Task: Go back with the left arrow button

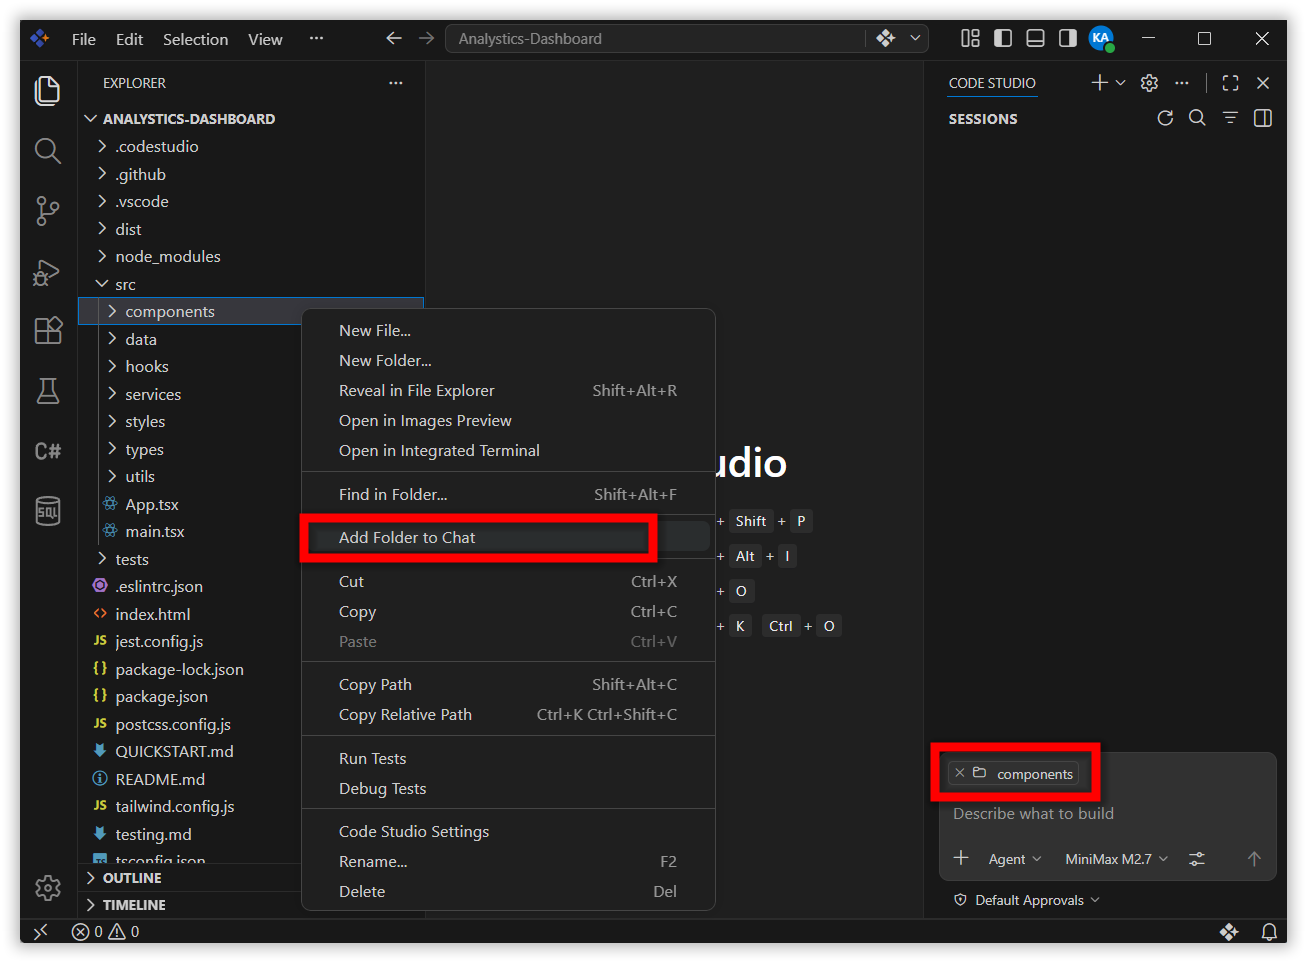Action: pyautogui.click(x=394, y=38)
